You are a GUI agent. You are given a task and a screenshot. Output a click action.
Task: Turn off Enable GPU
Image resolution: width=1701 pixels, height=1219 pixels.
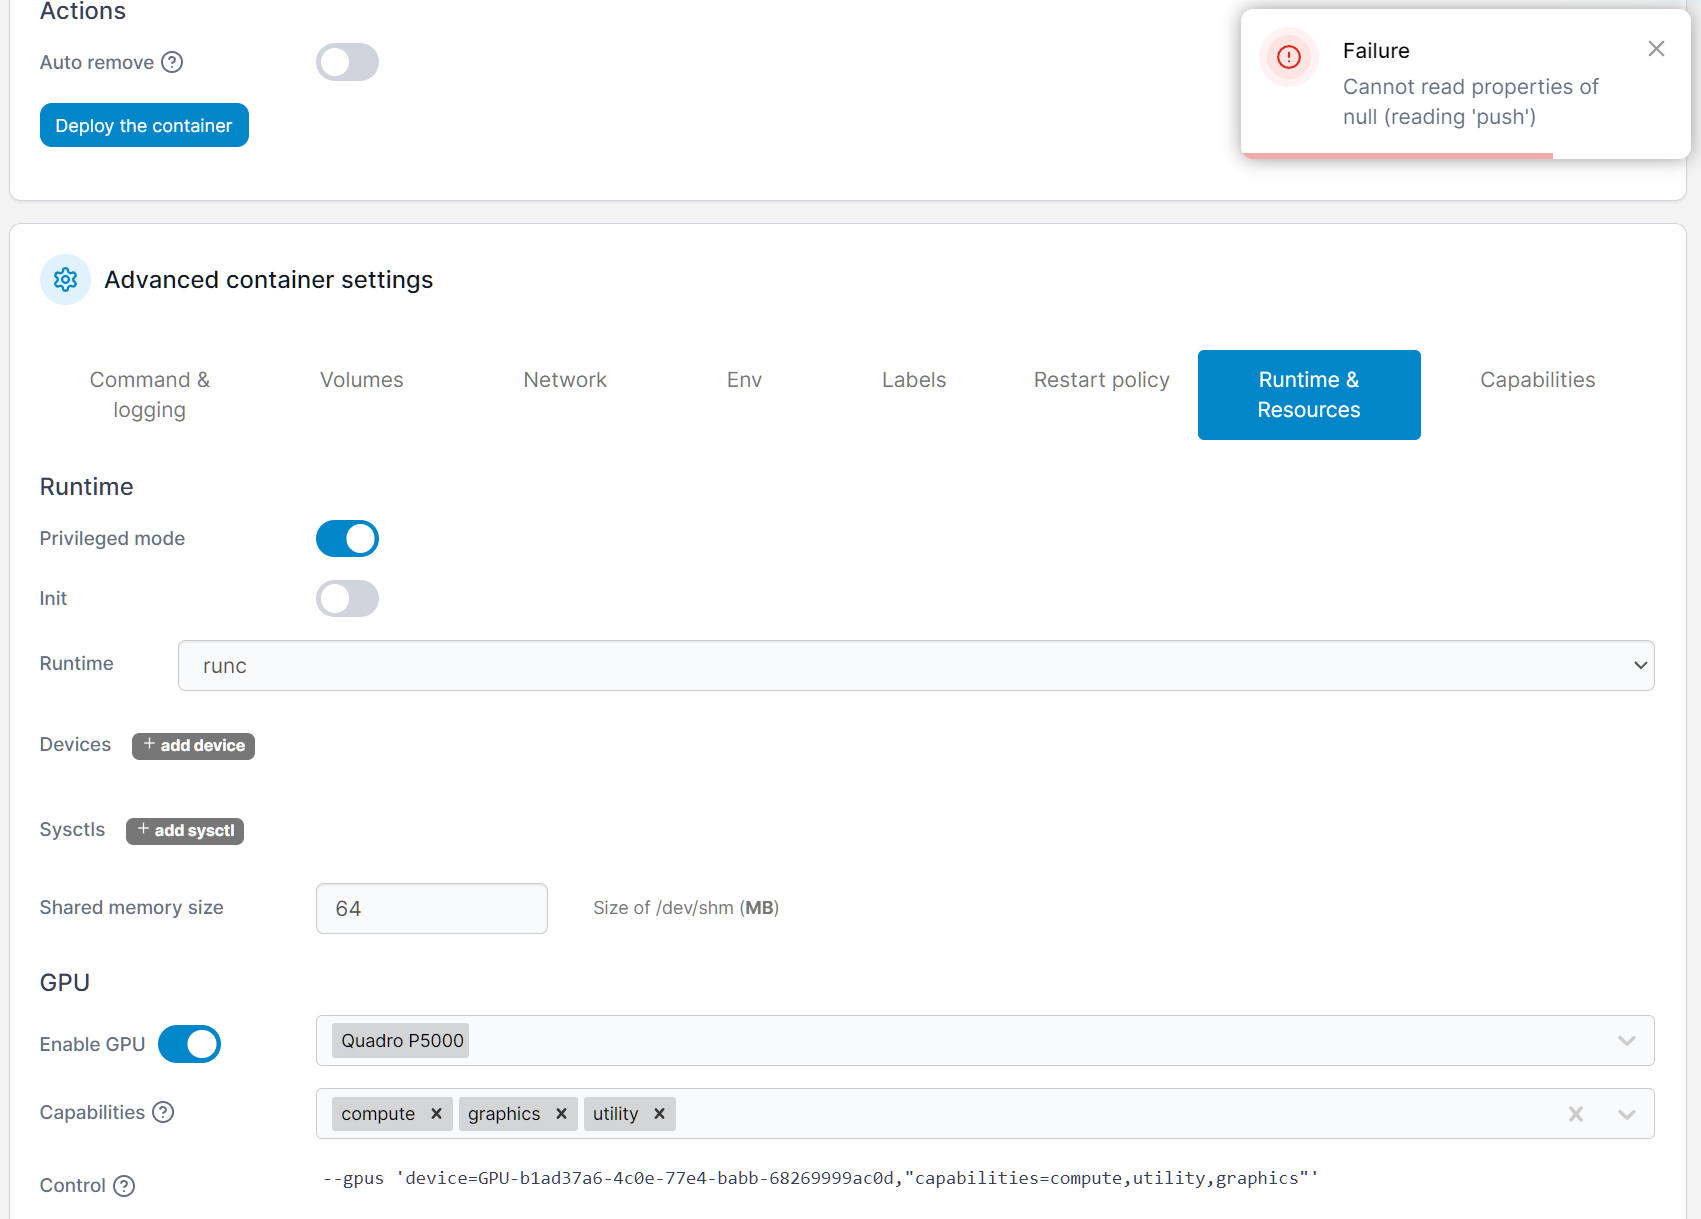coord(189,1043)
